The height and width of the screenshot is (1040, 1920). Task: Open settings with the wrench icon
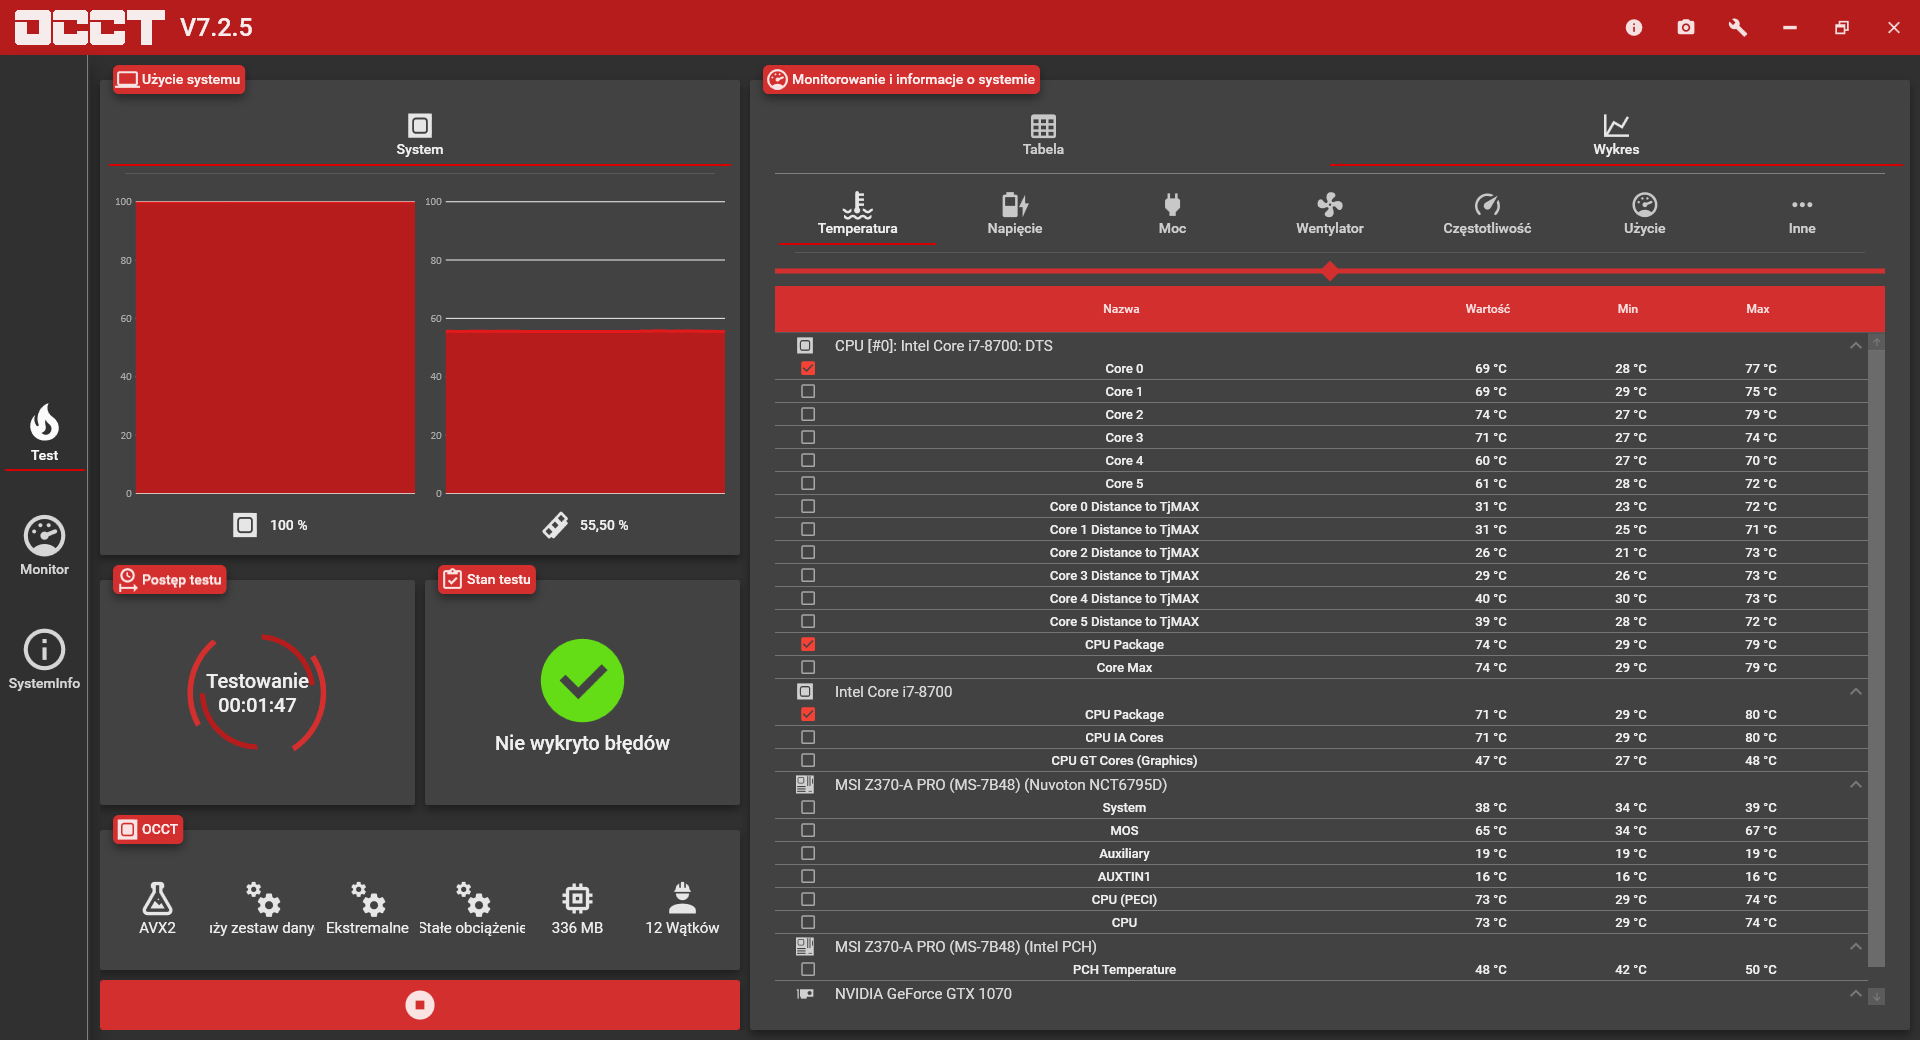(x=1738, y=28)
